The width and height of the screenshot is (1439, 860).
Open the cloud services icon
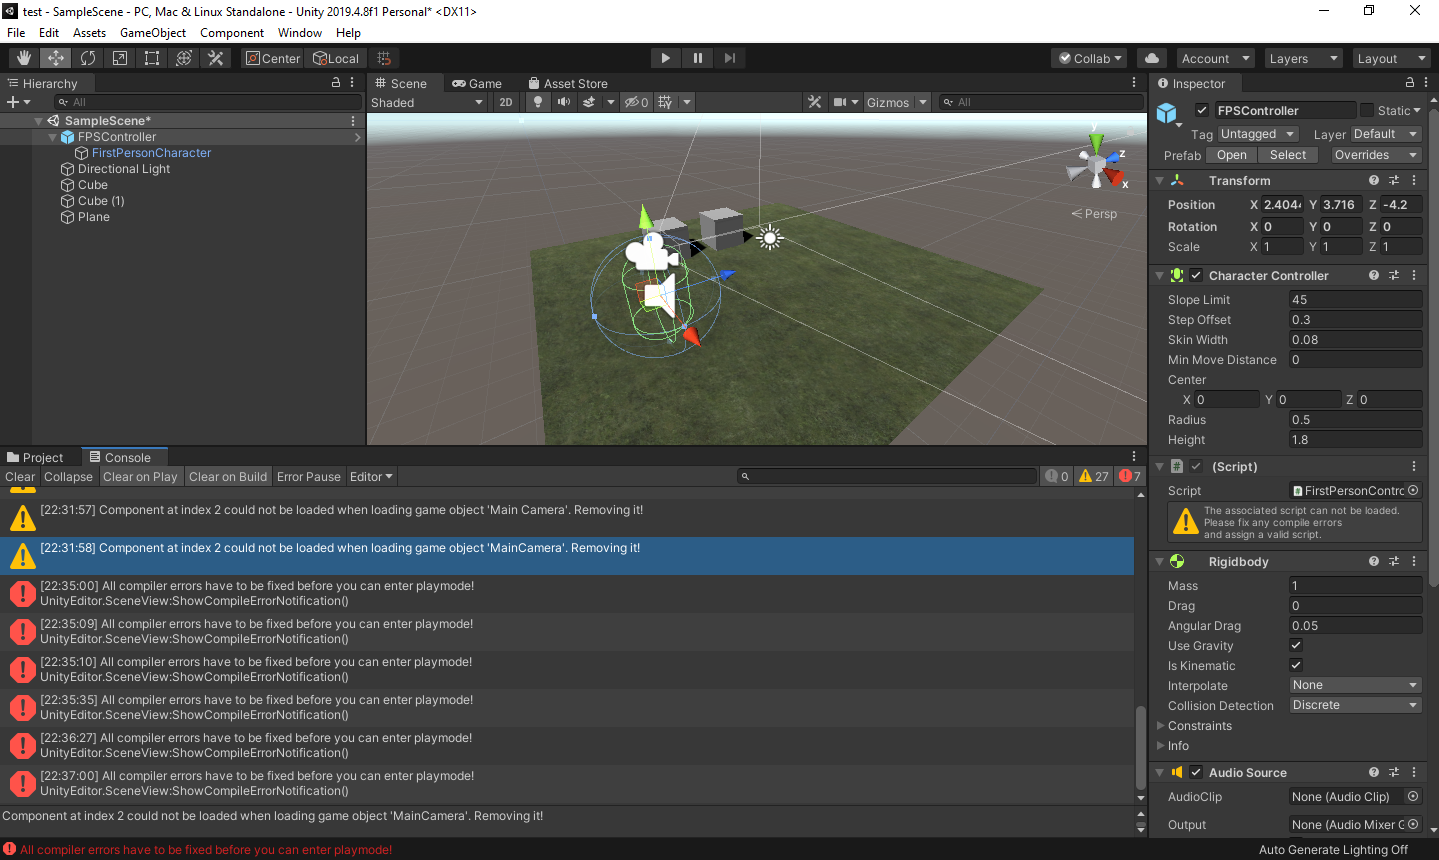[1152, 58]
